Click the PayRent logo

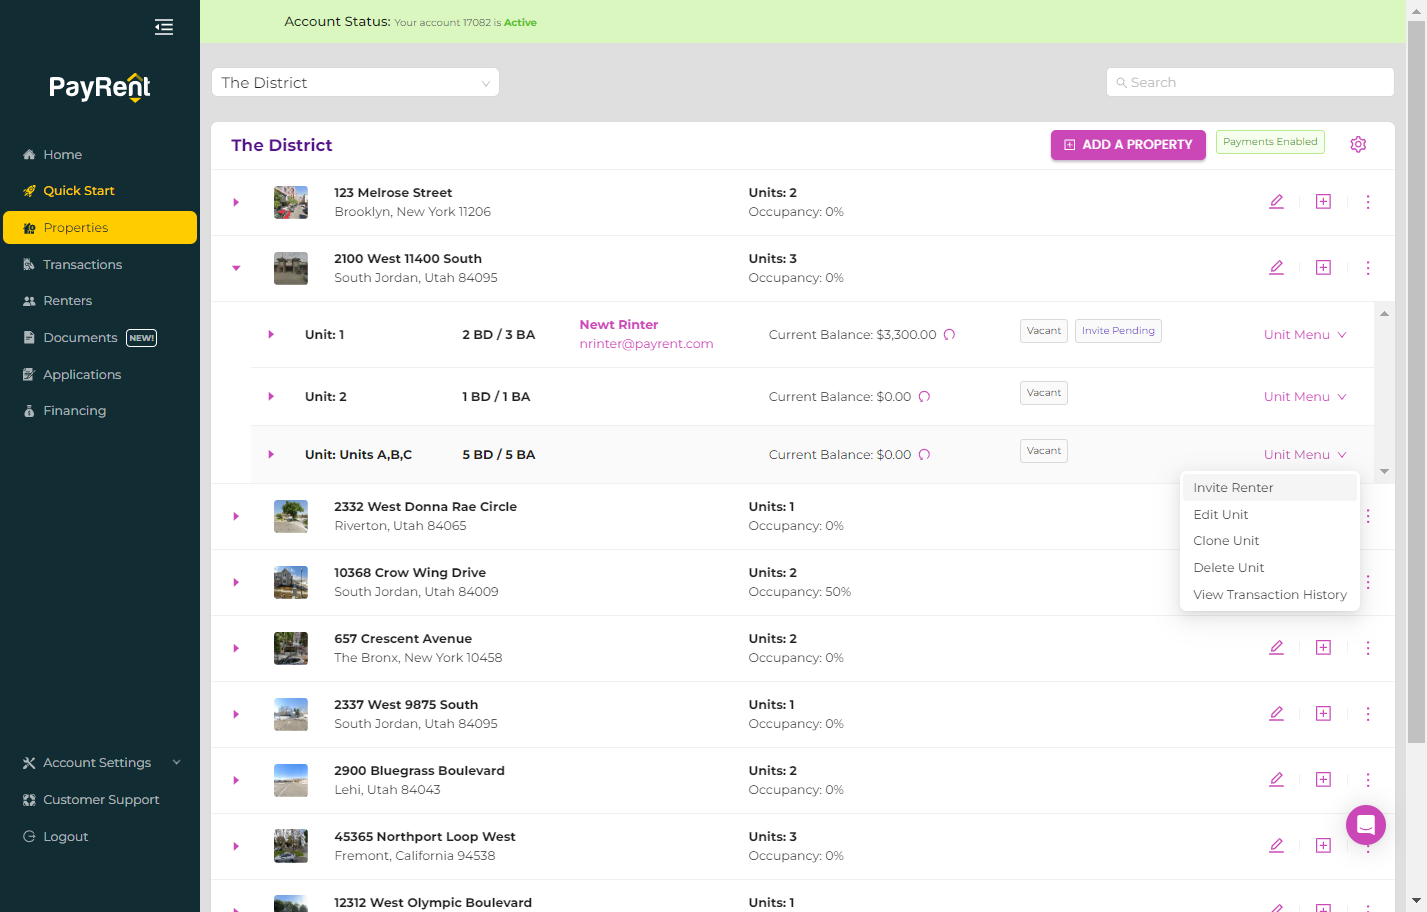tap(100, 88)
